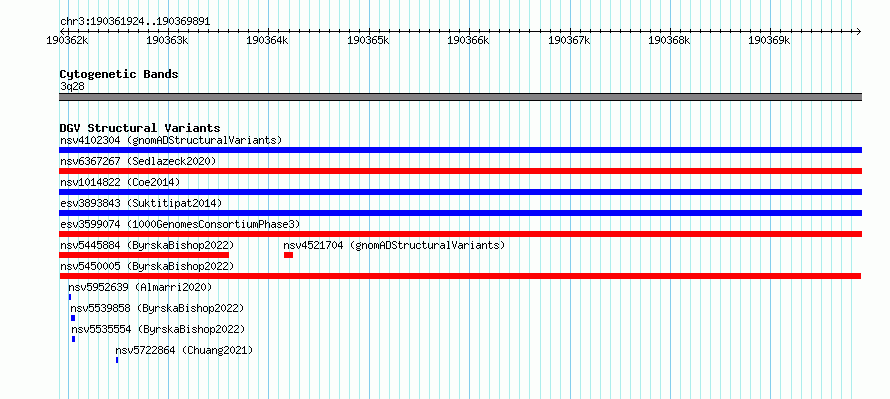Click the blue bar under esv3893843
890x399 pixels.
point(460,213)
